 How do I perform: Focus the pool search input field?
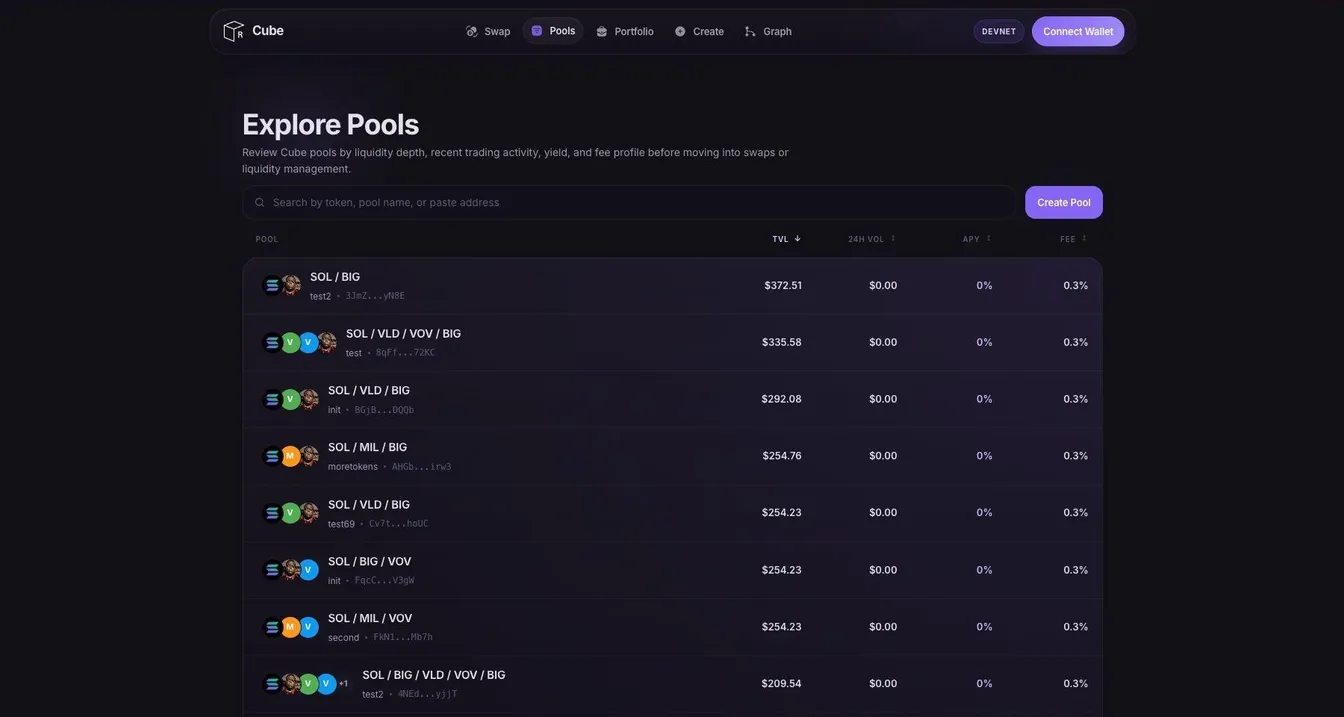pos(628,202)
